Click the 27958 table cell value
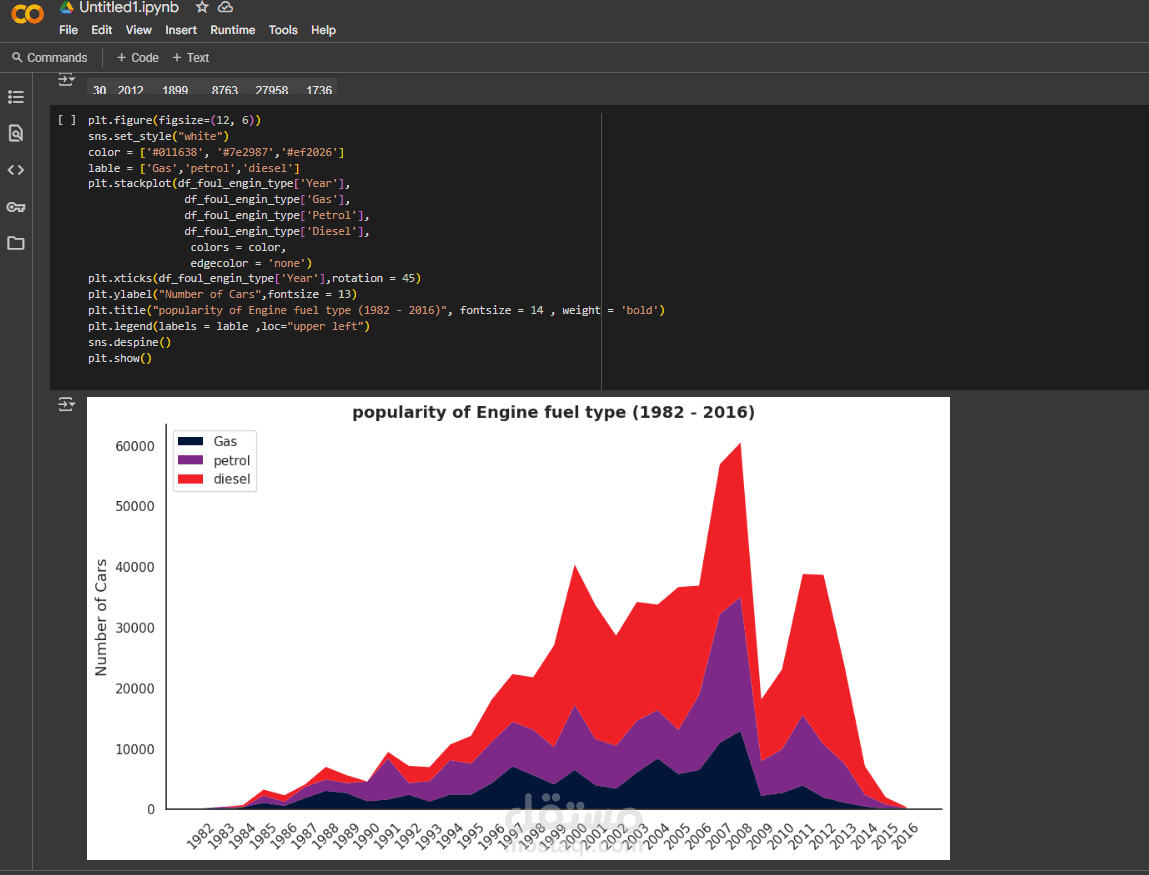This screenshot has width=1149, height=875. click(271, 90)
